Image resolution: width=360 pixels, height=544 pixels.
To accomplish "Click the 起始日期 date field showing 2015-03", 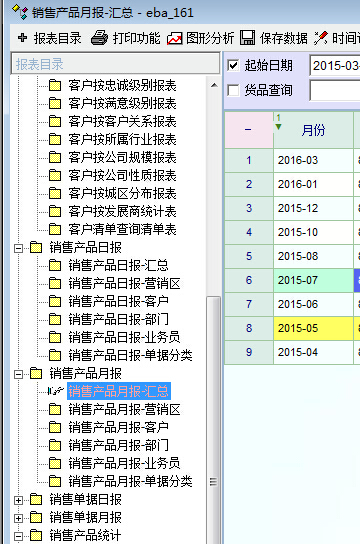I will (335, 65).
